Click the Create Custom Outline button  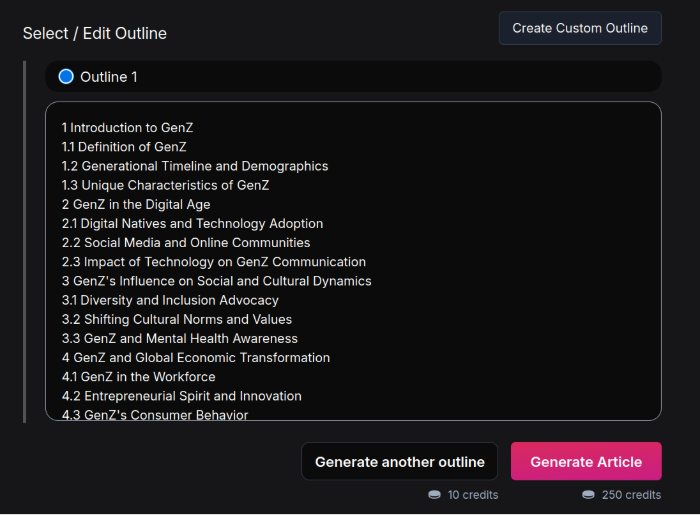(x=580, y=28)
